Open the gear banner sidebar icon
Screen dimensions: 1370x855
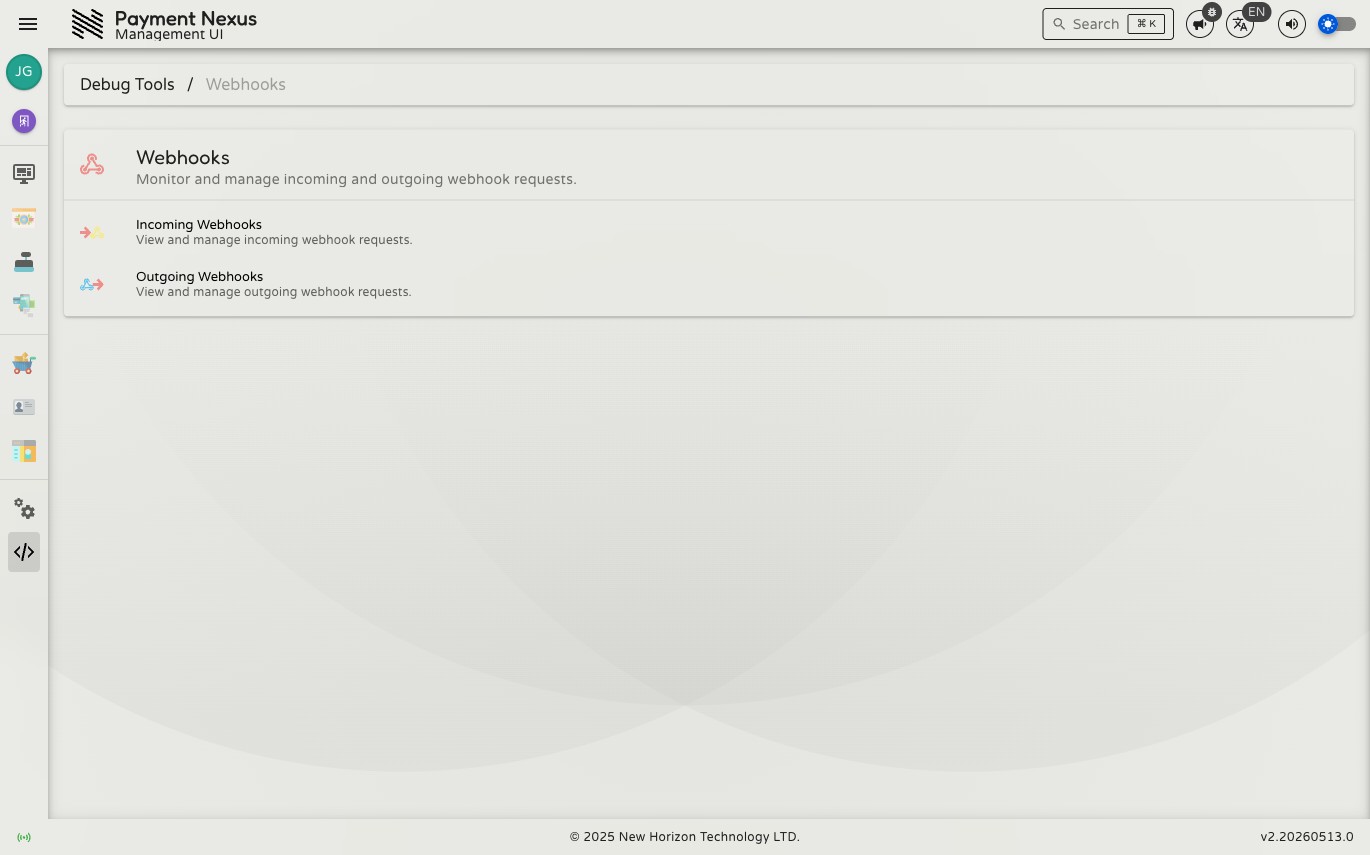[24, 219]
